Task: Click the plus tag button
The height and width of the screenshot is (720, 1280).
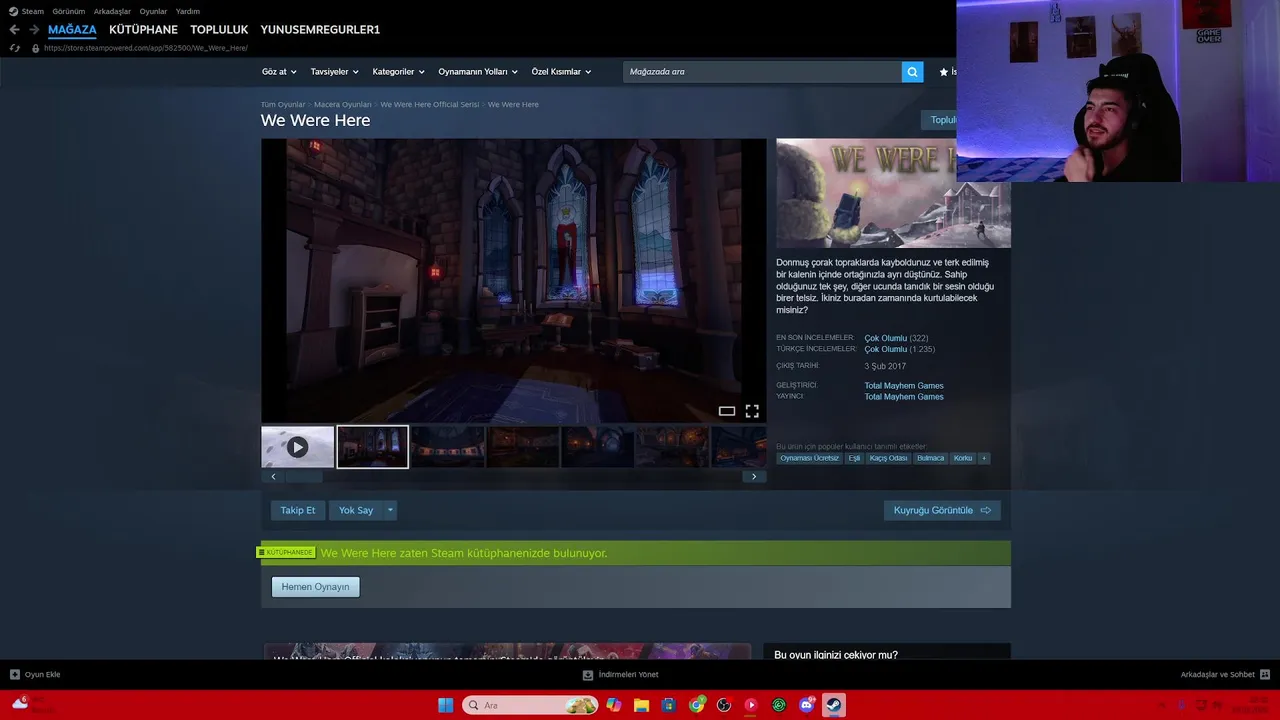Action: (x=984, y=458)
